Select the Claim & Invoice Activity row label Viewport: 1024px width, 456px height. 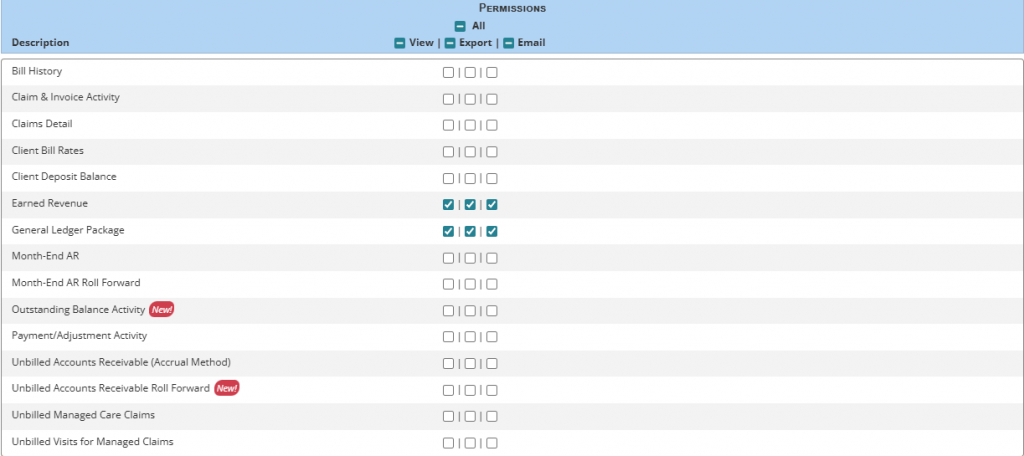click(x=66, y=98)
